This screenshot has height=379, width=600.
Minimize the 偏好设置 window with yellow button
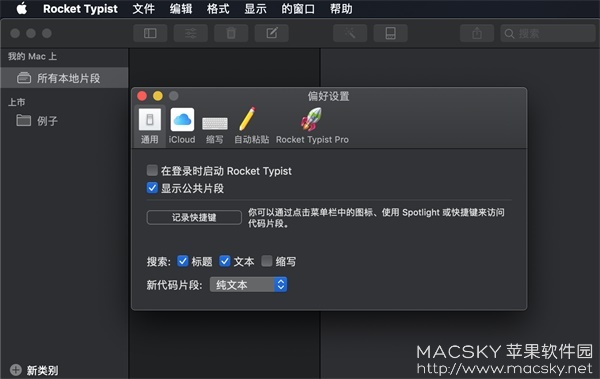(158, 96)
